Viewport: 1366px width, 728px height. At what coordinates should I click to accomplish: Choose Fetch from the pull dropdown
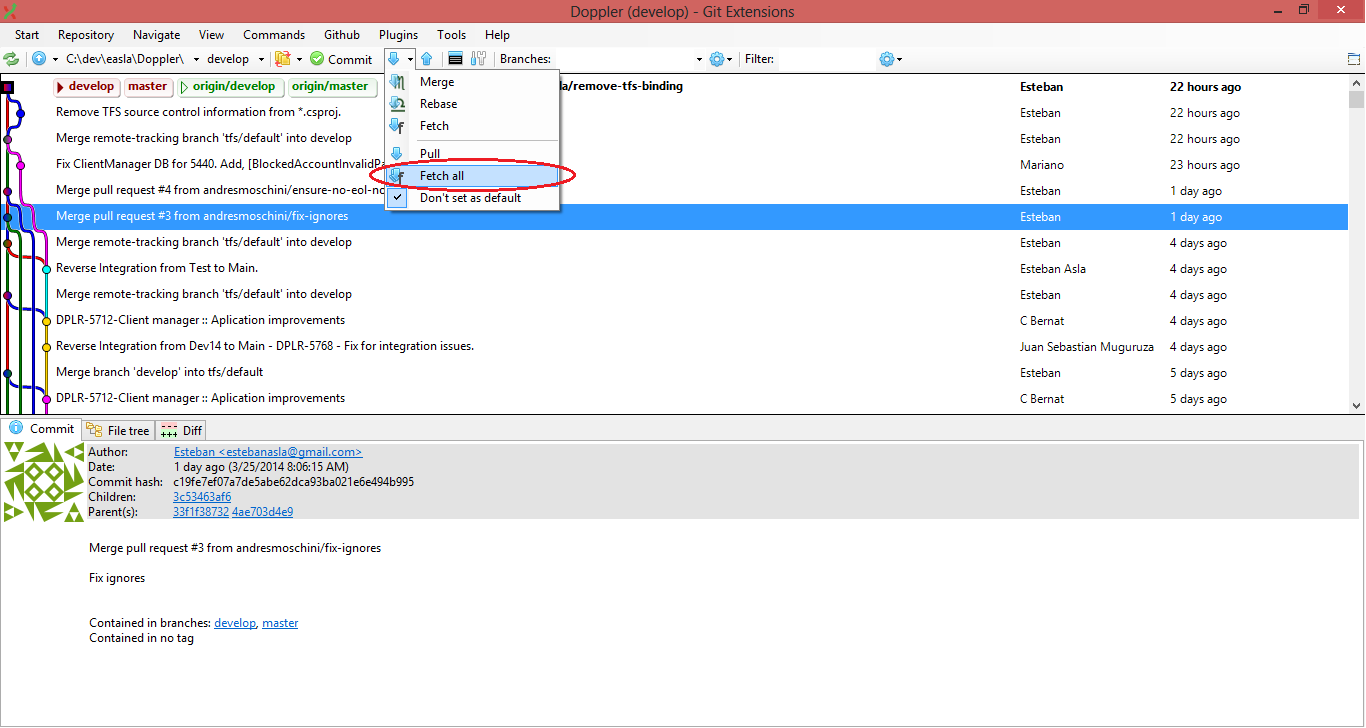pos(472,126)
